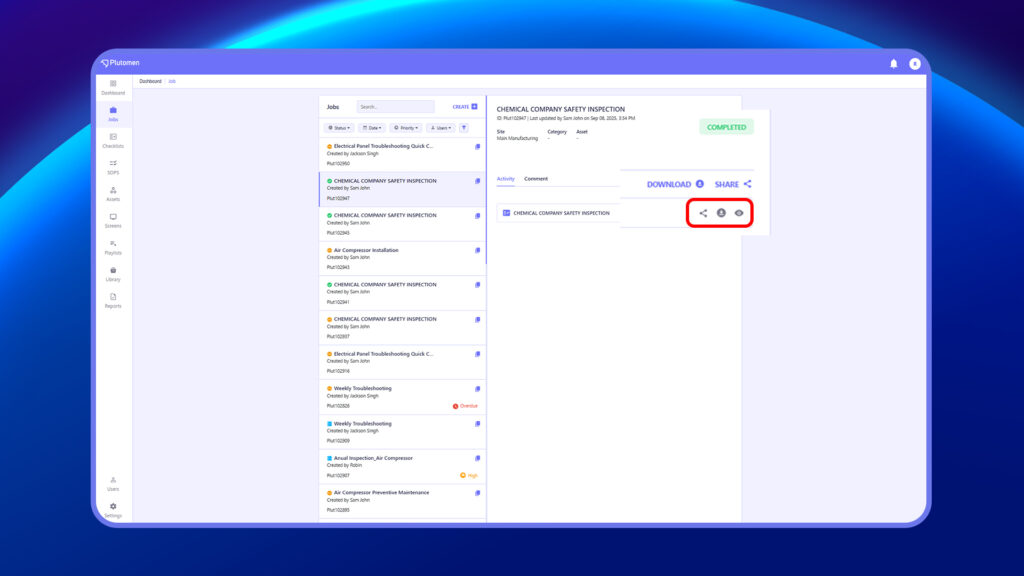Click the Dashboard breadcrumb link
The image size is (1024, 576).
pyautogui.click(x=150, y=82)
